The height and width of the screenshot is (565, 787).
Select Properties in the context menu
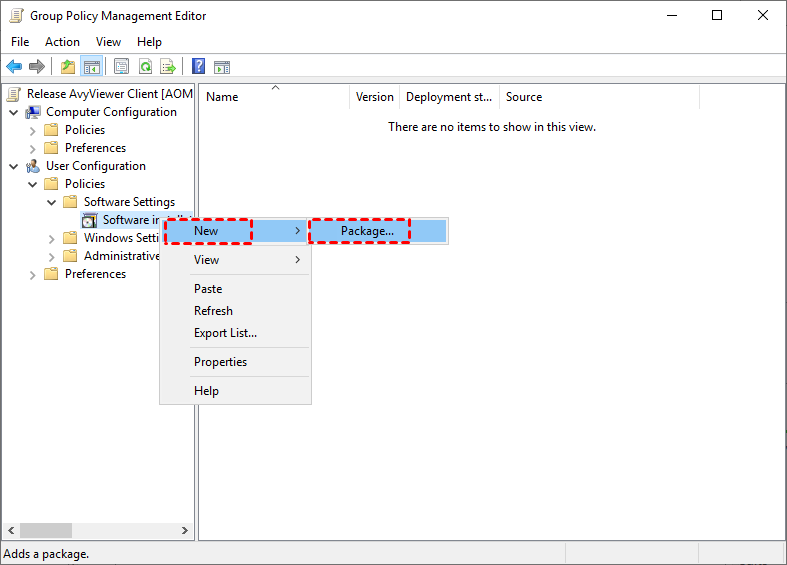tap(220, 362)
